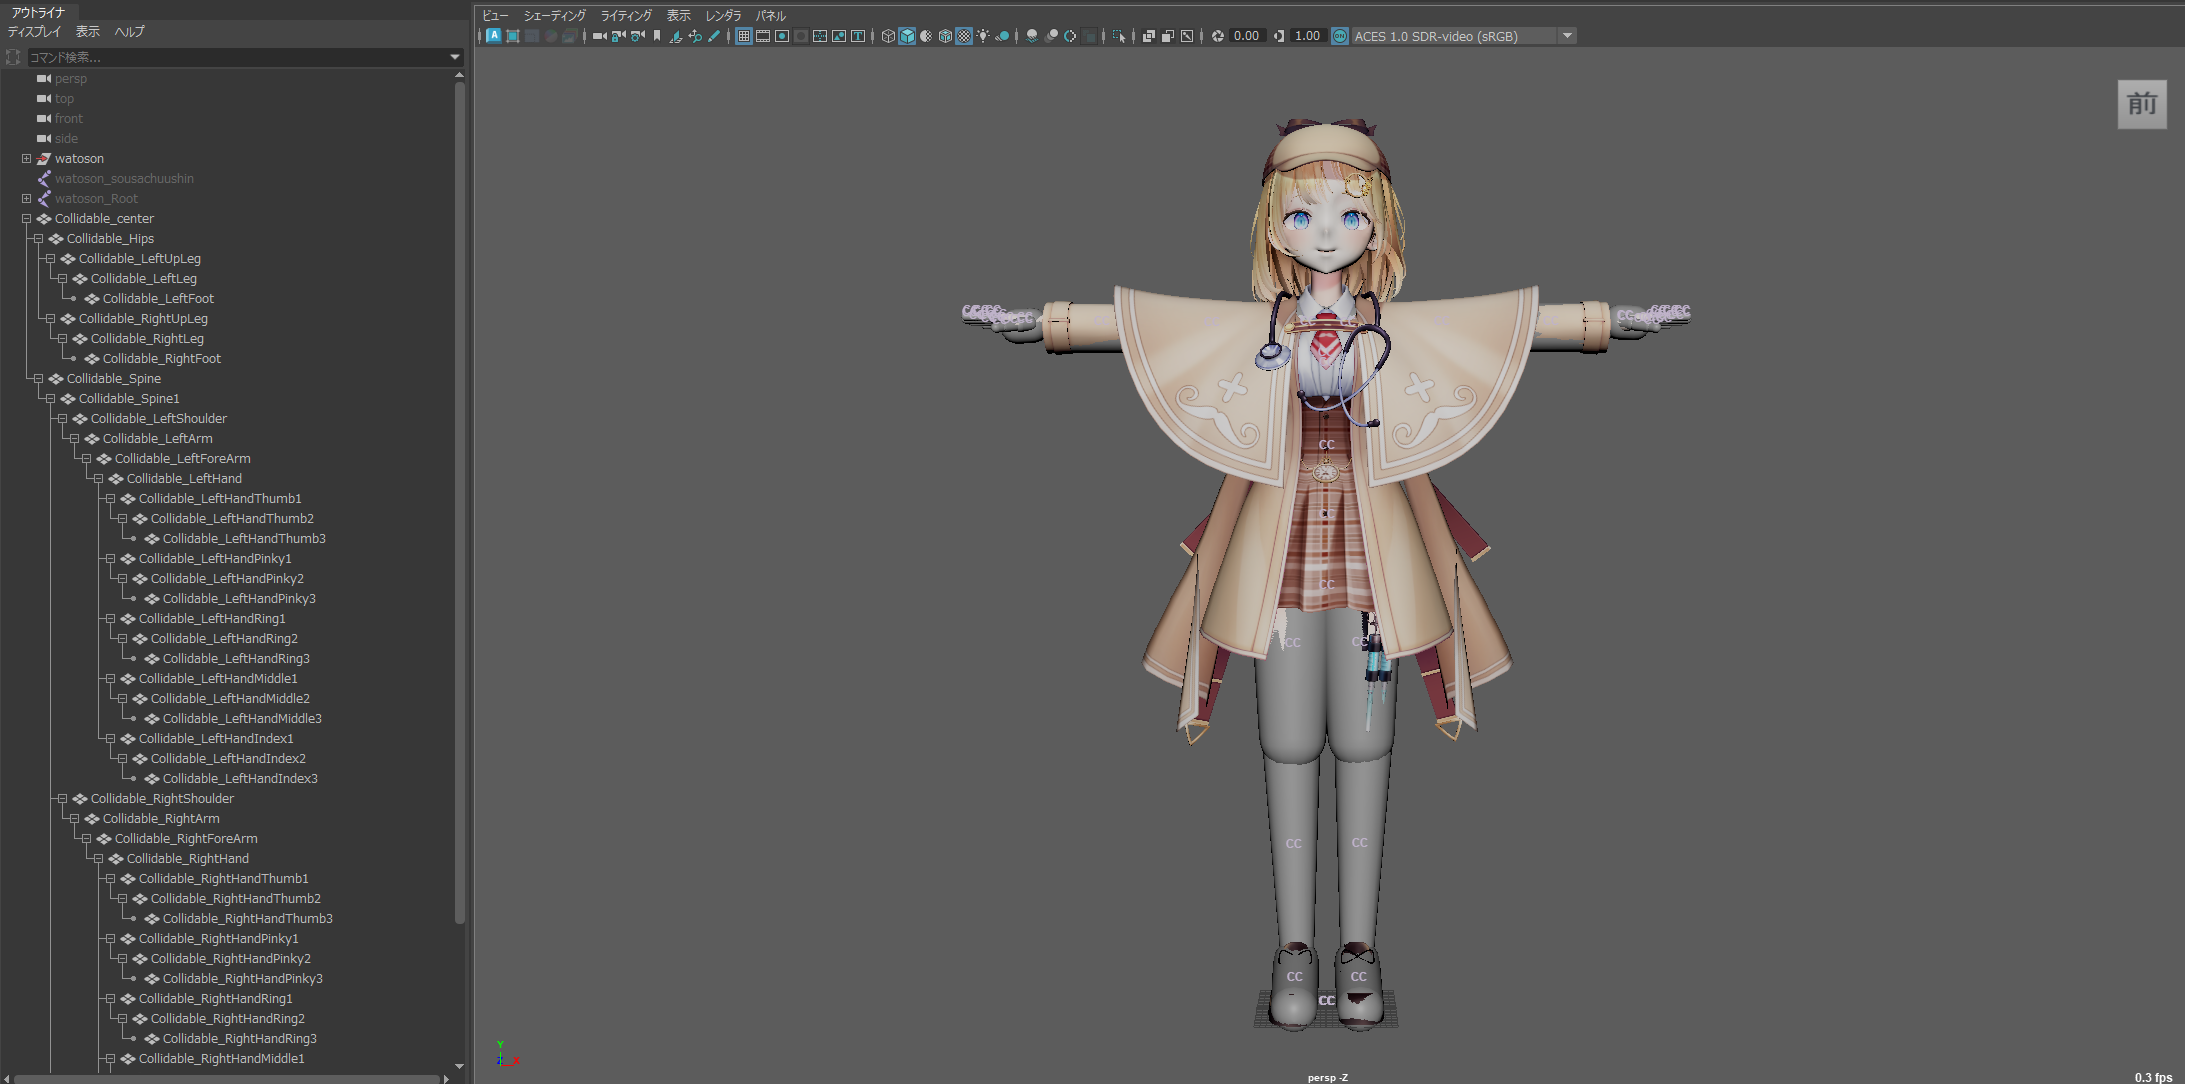
Task: Click the X-Ray Active Components icon
Action: [1168, 36]
